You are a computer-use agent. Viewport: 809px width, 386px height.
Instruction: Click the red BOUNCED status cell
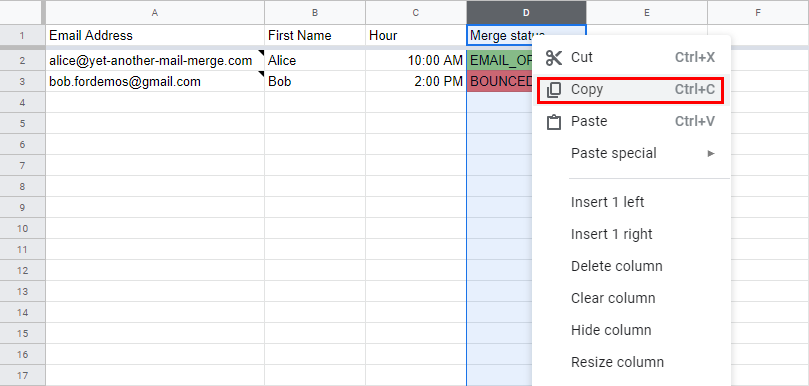click(499, 82)
